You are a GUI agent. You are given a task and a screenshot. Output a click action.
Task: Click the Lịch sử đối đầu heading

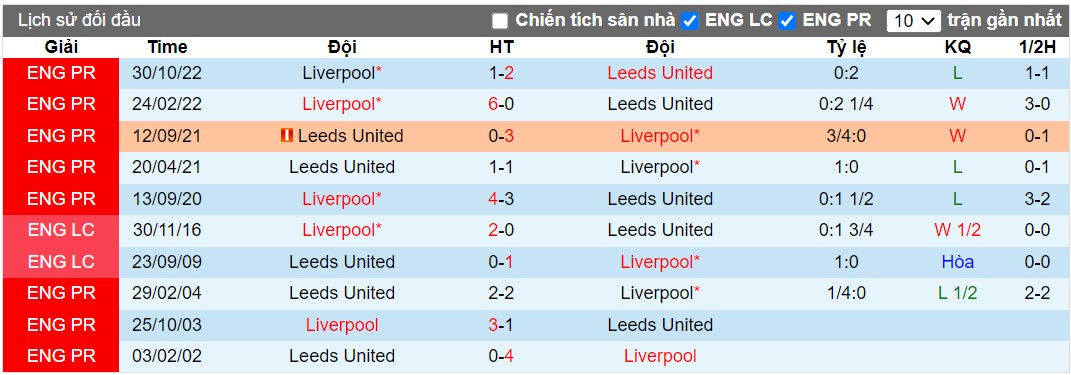tap(79, 20)
